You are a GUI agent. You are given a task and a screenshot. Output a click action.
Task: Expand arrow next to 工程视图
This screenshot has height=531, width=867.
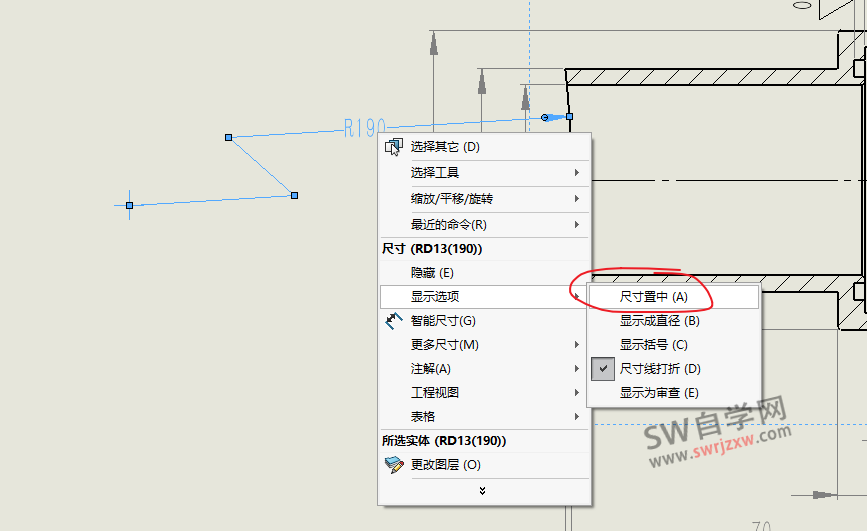pyautogui.click(x=577, y=393)
